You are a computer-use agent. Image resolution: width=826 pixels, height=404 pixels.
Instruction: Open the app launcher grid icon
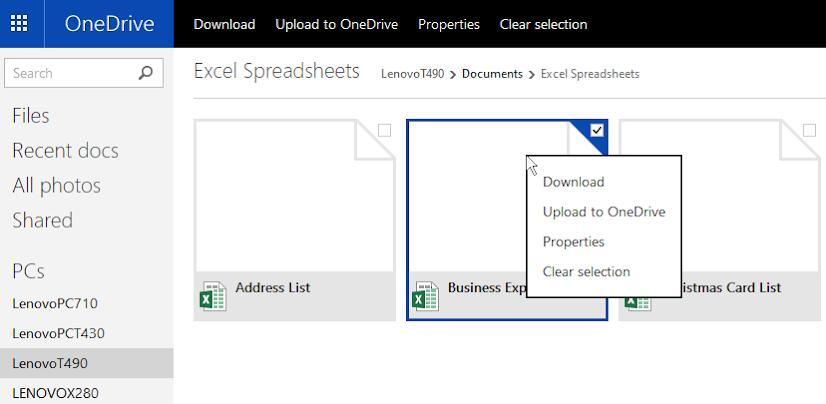coord(19,24)
